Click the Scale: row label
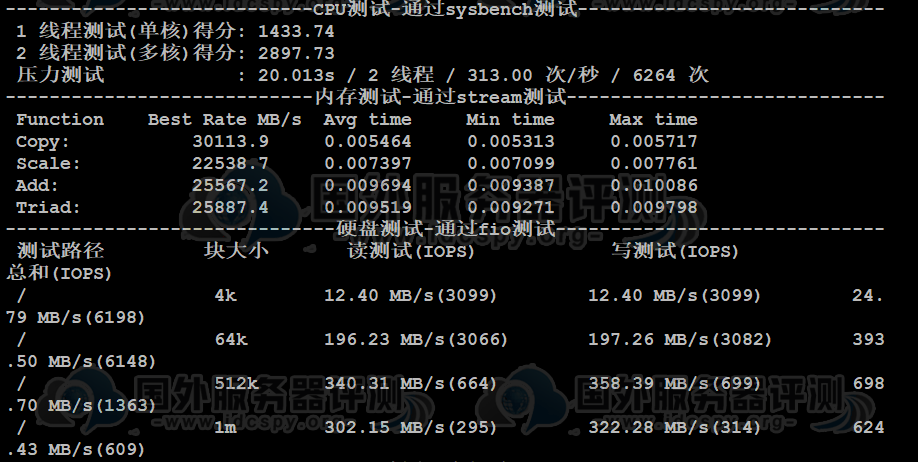The height and width of the screenshot is (462, 918). 48,163
